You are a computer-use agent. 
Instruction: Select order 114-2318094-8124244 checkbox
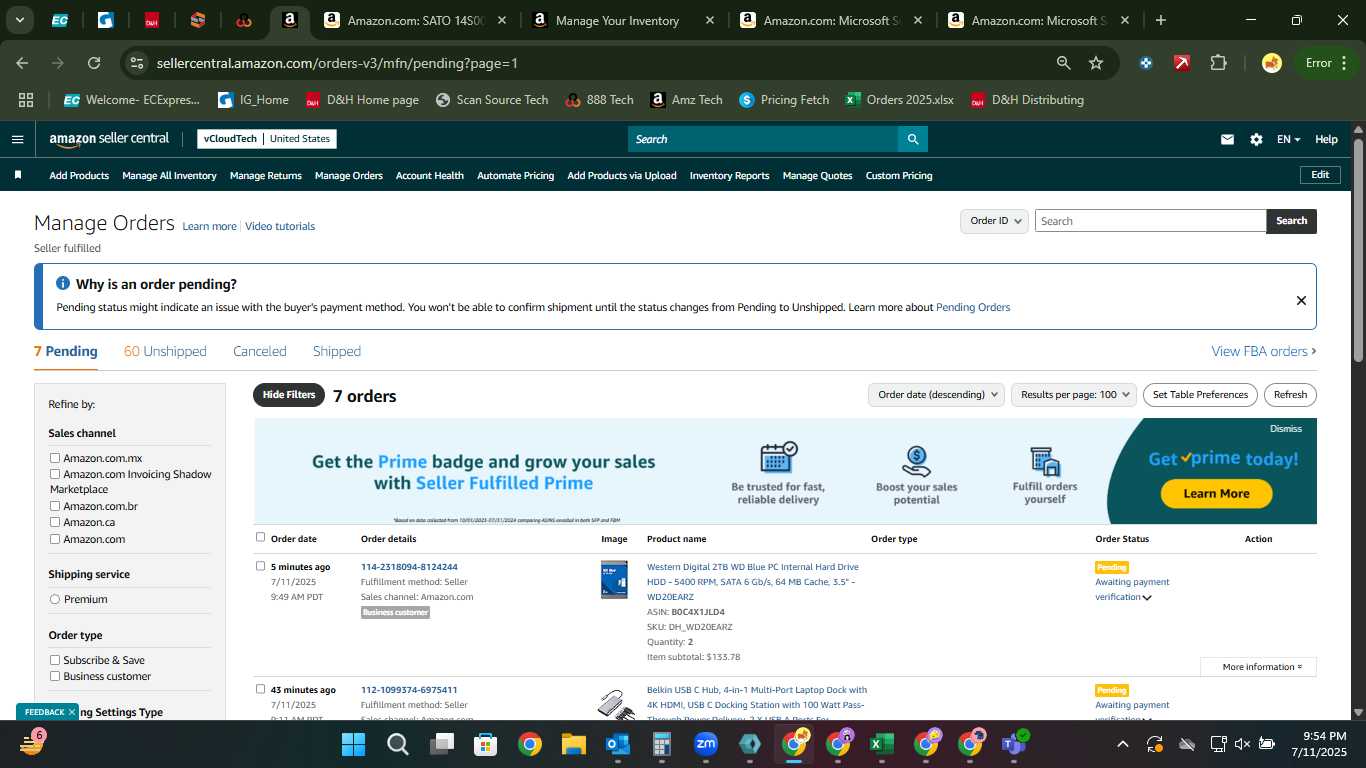pos(261,566)
